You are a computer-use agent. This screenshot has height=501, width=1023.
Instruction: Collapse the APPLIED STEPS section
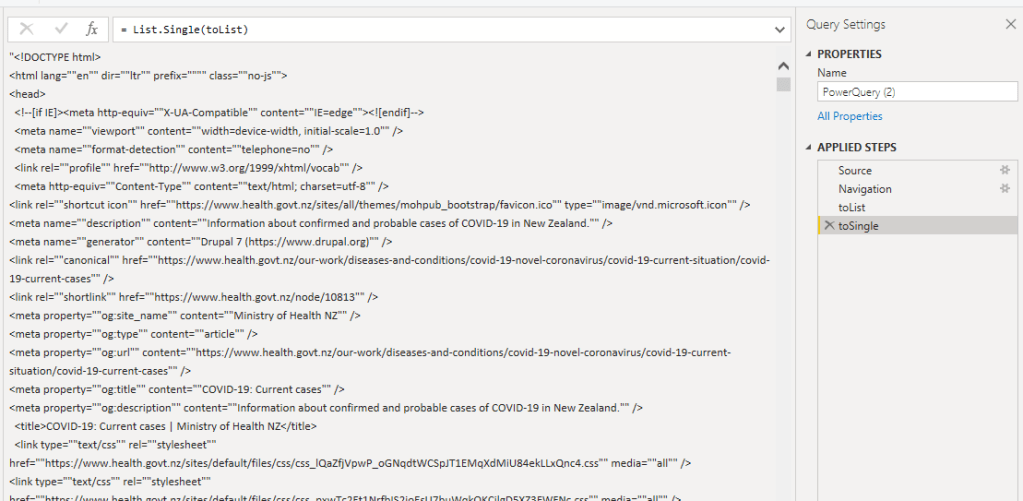coord(807,147)
